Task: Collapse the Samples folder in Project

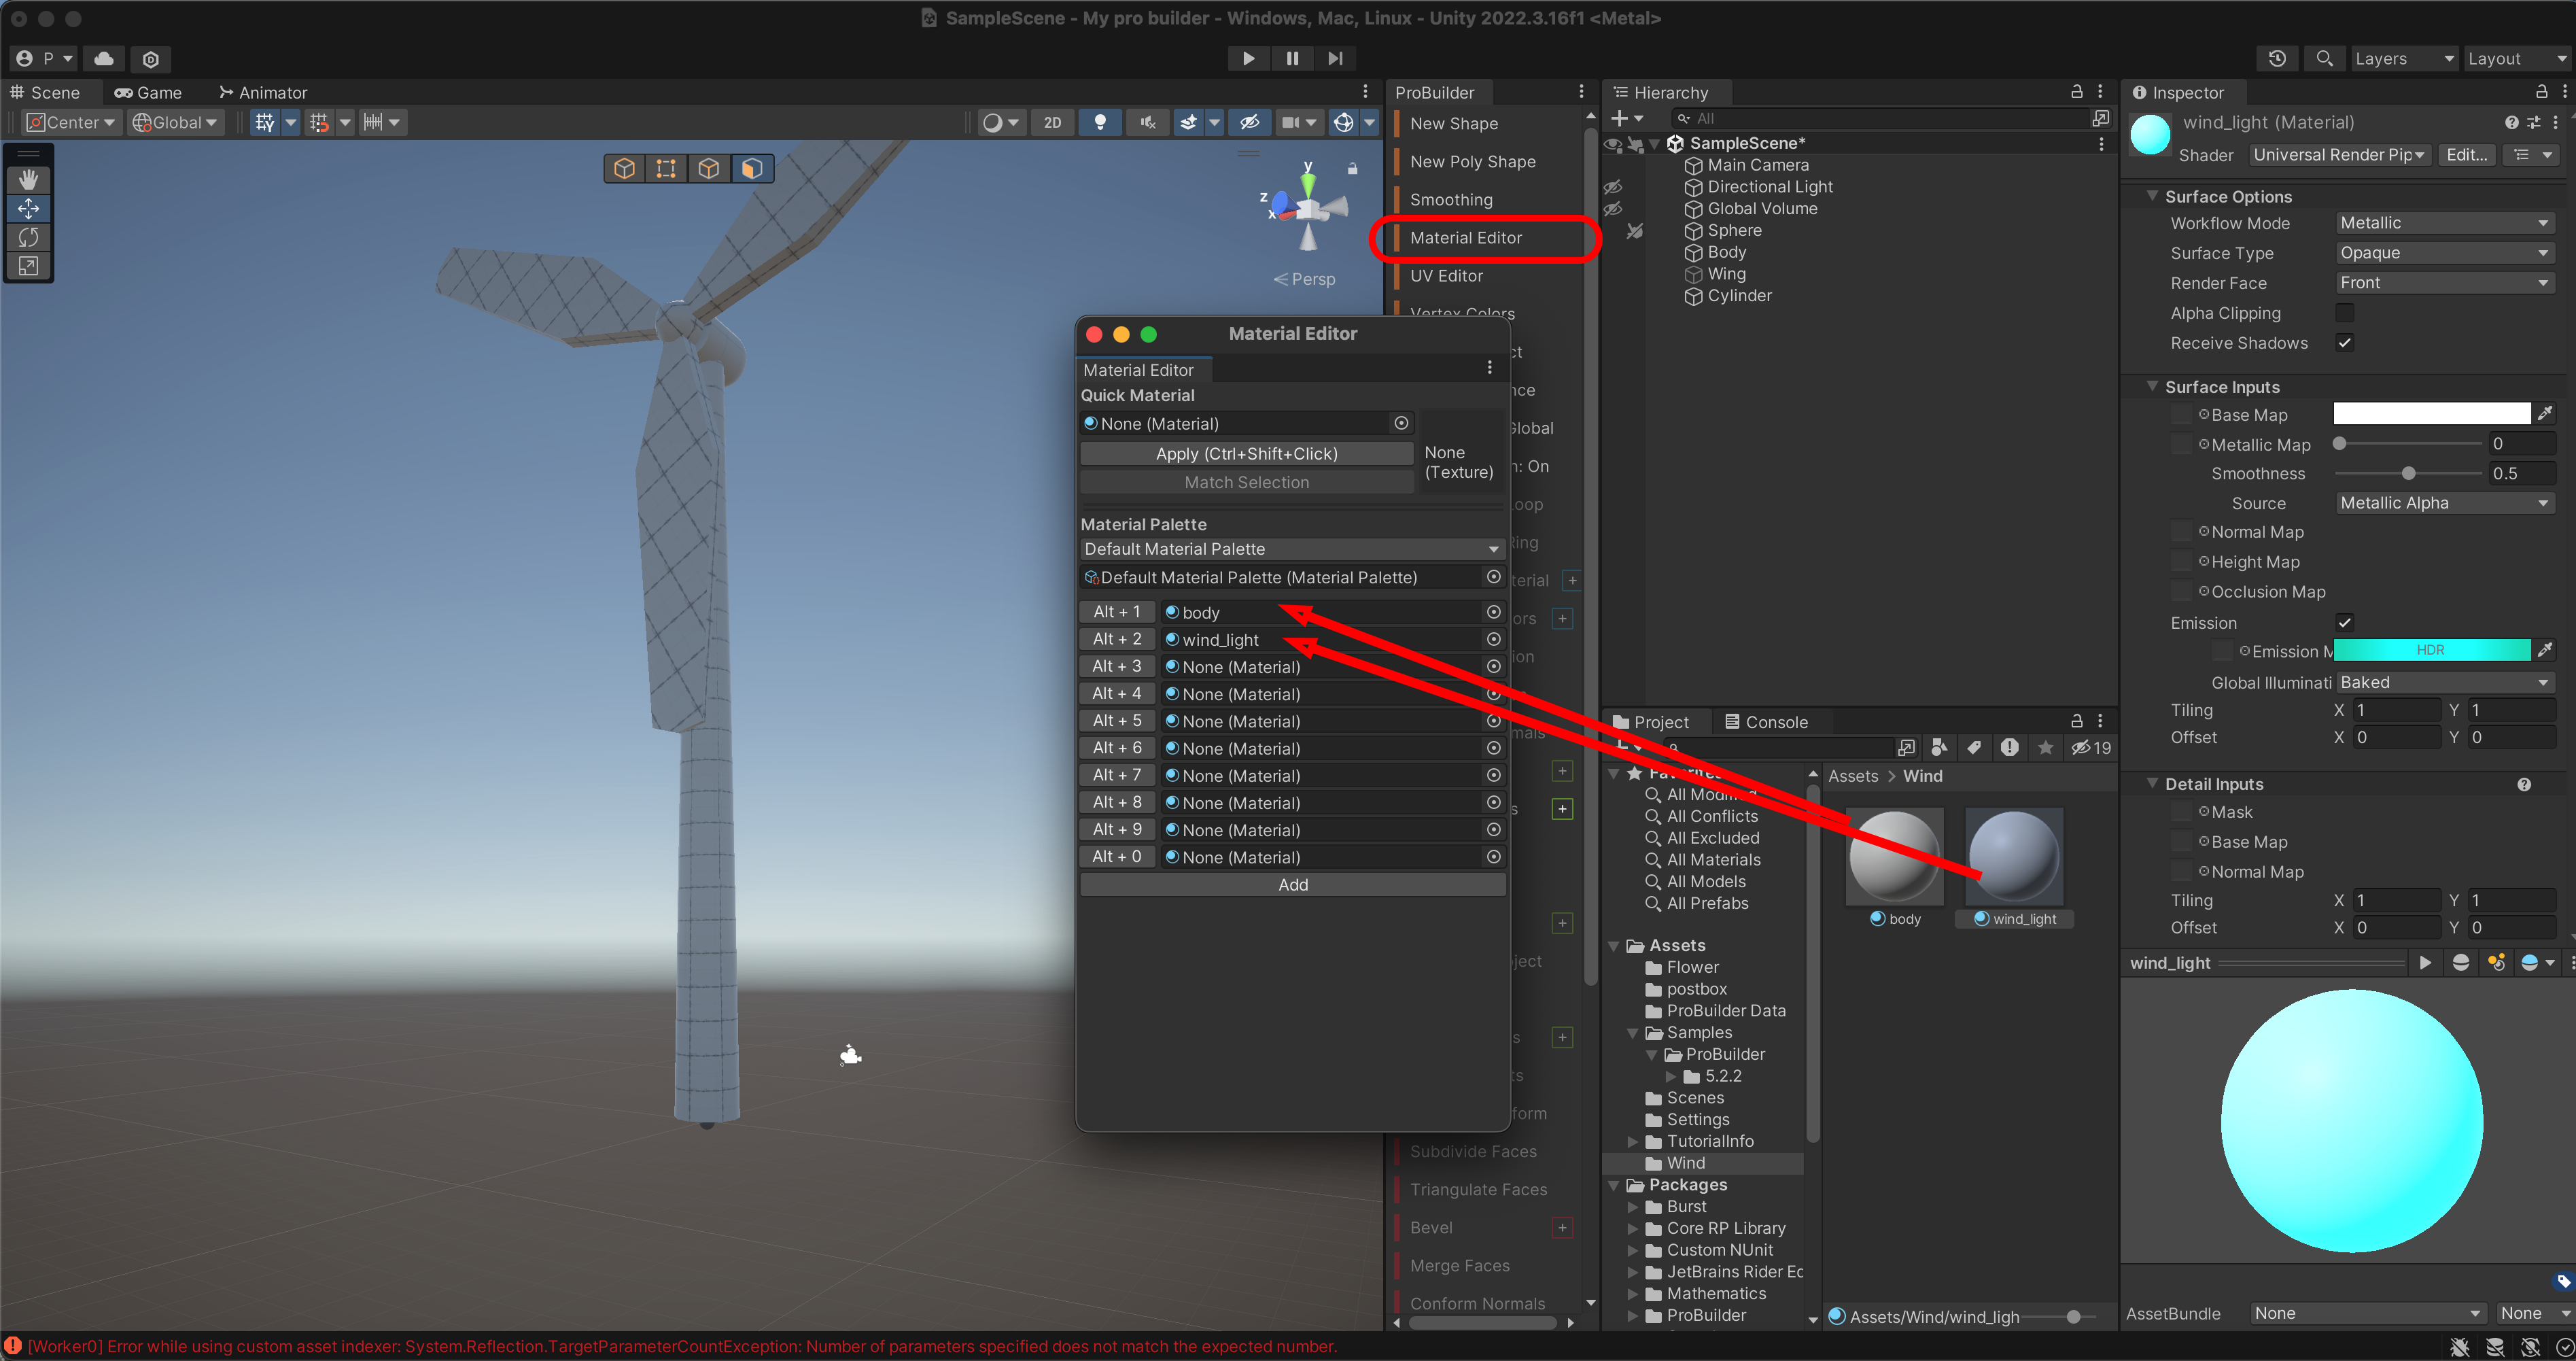Action: pos(1633,1033)
